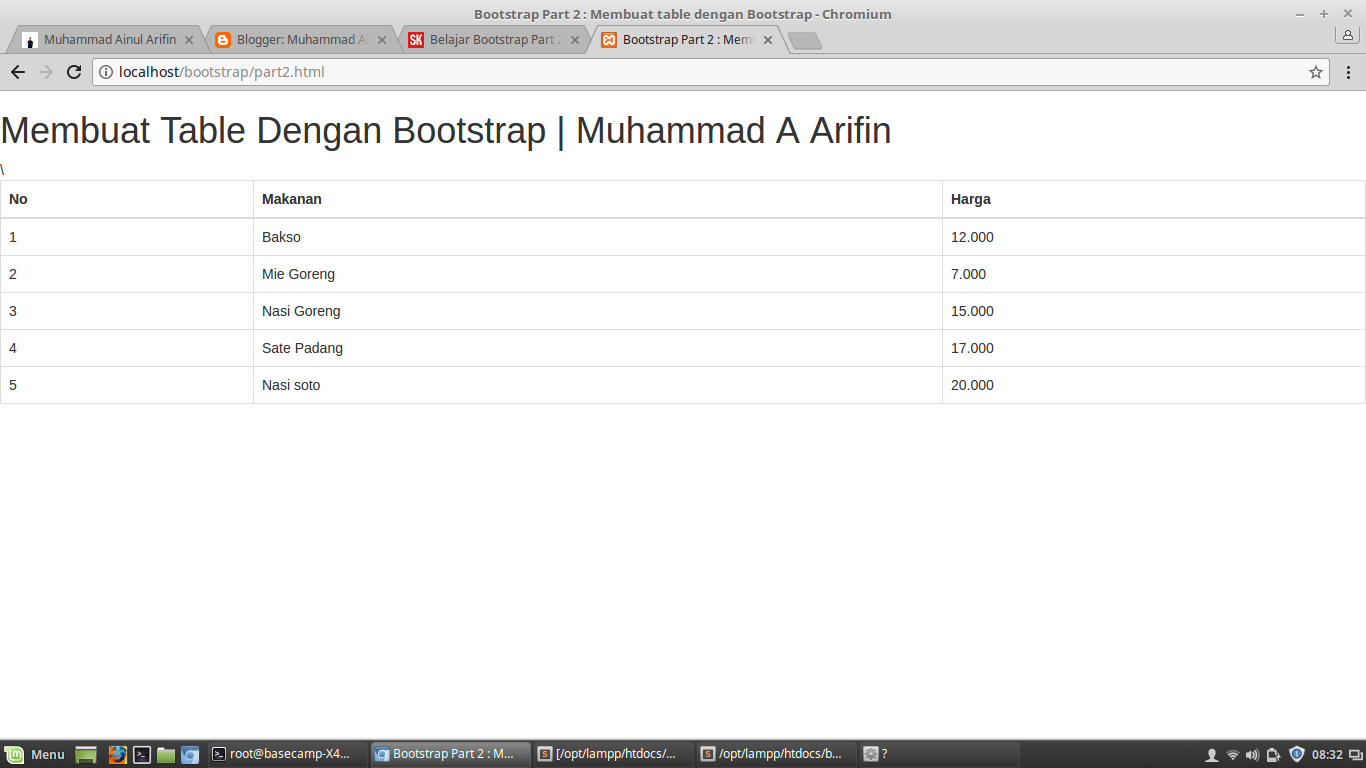Reload the current page
This screenshot has height=768, width=1366.
(x=73, y=72)
